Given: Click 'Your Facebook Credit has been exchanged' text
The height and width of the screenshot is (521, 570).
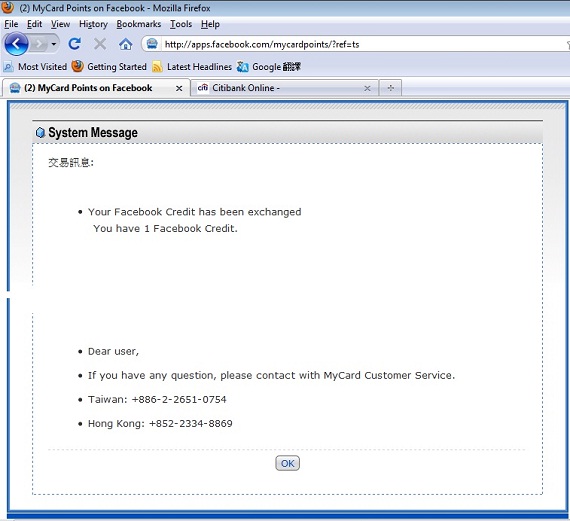Looking at the screenshot, I should point(194,212).
